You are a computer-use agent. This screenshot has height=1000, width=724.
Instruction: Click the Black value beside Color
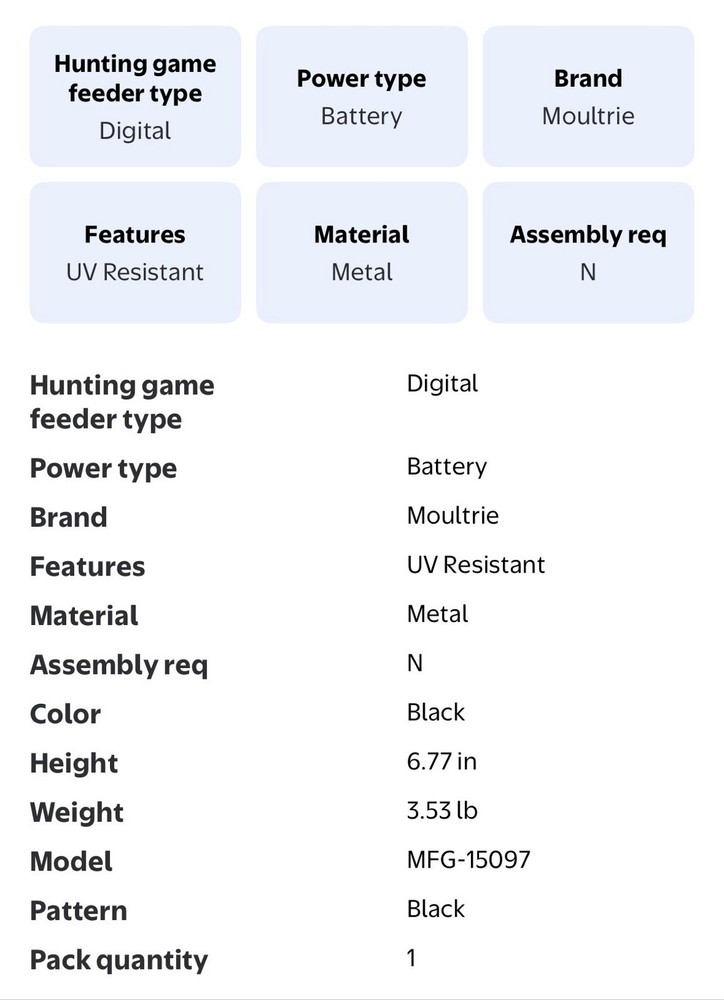coord(436,712)
